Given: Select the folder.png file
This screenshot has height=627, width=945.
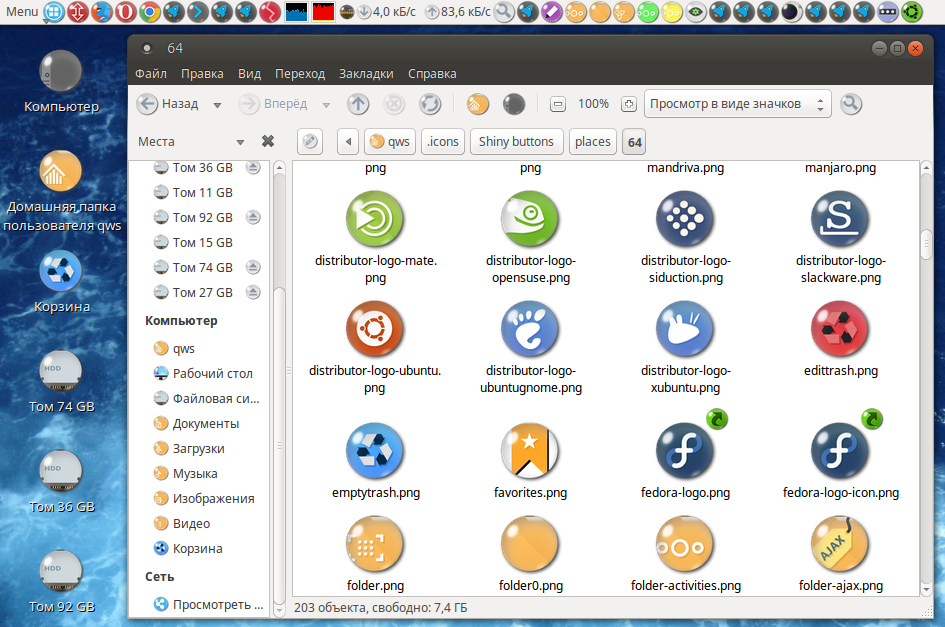Looking at the screenshot, I should [x=375, y=554].
